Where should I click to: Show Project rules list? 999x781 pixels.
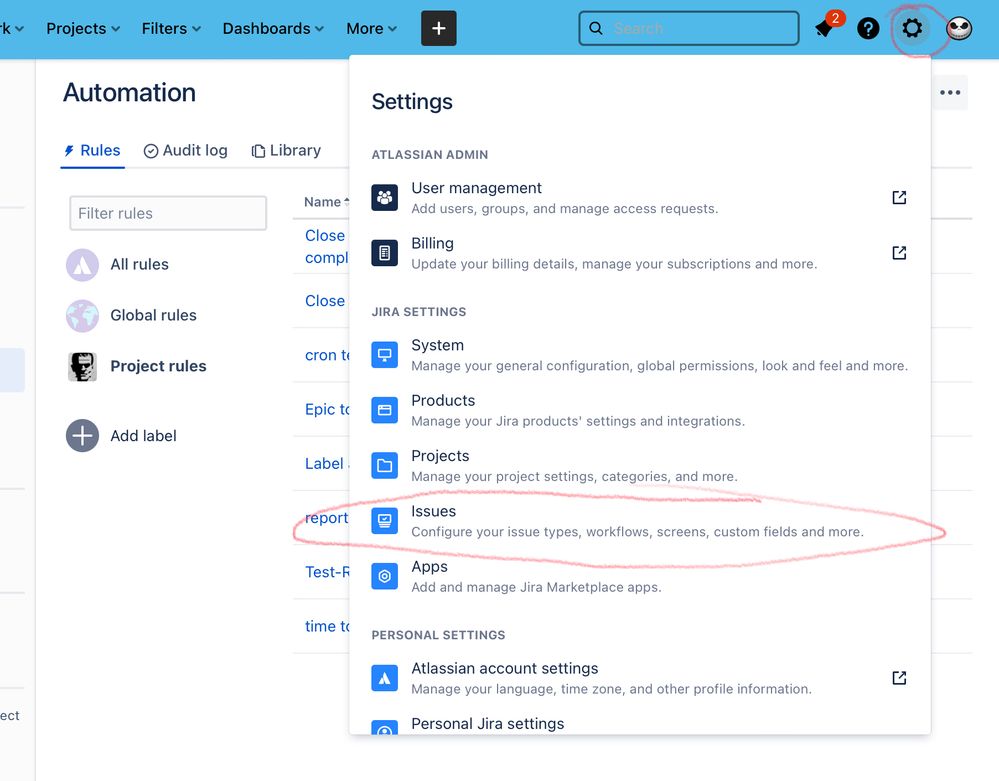(x=158, y=366)
